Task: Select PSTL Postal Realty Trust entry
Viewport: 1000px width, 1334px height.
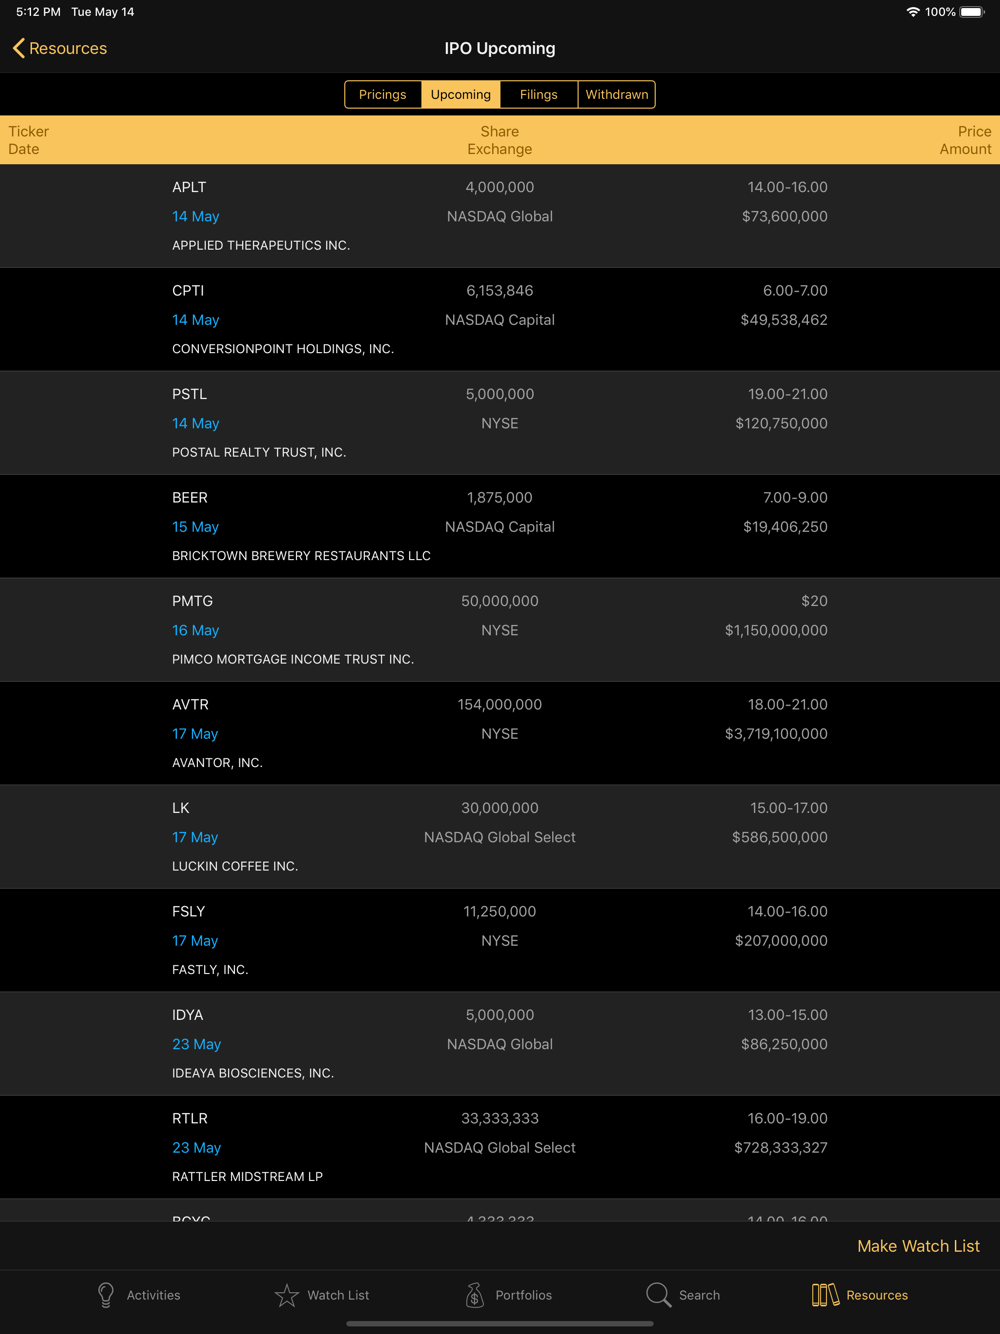Action: (x=500, y=423)
